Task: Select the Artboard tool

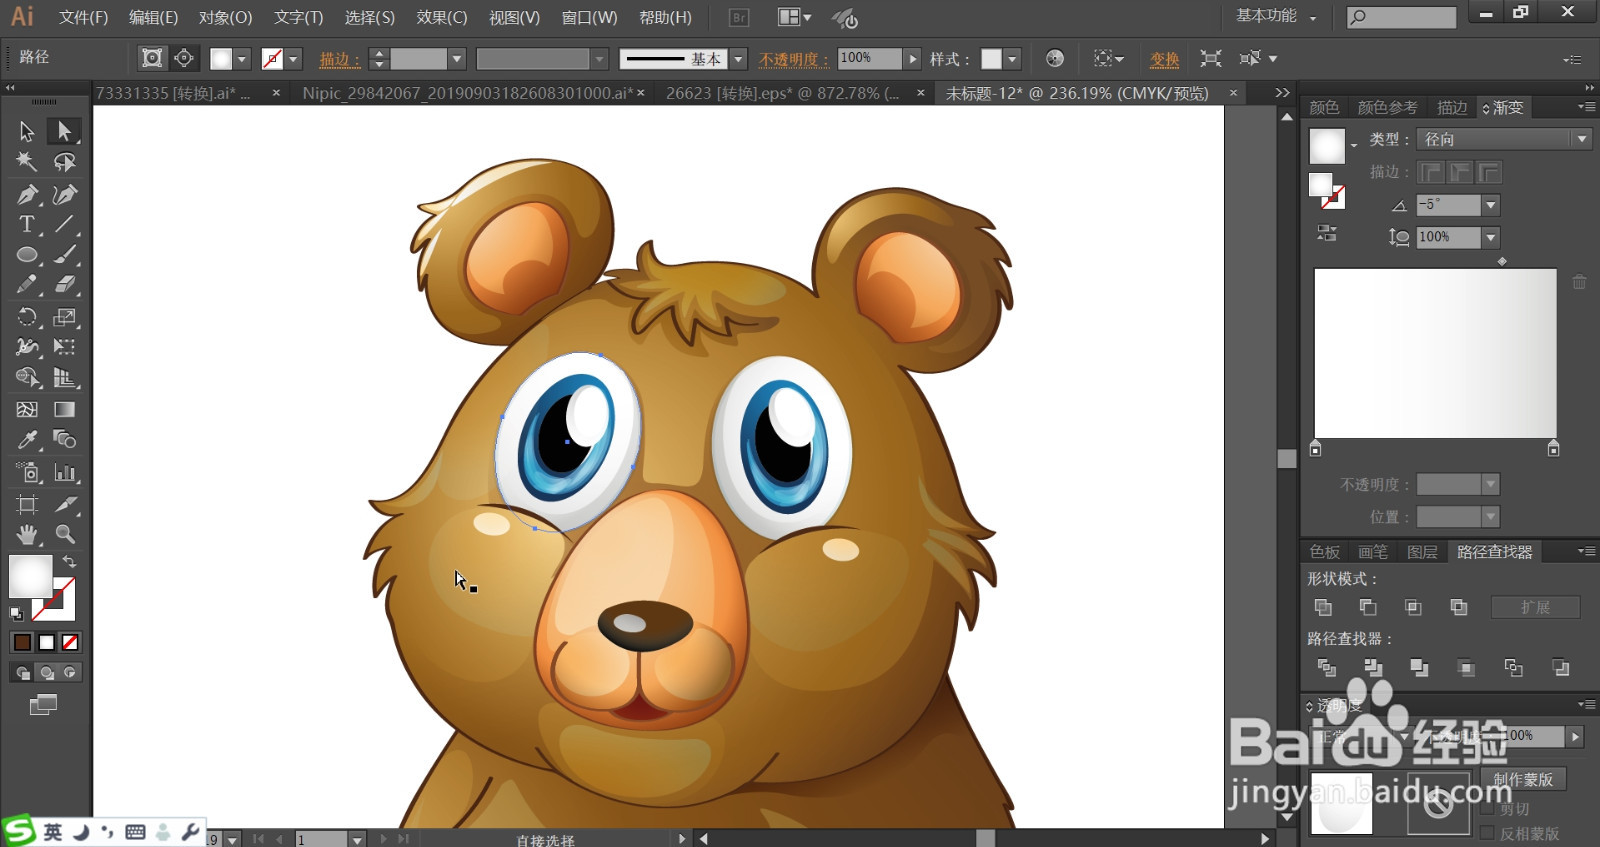Action: [x=27, y=504]
